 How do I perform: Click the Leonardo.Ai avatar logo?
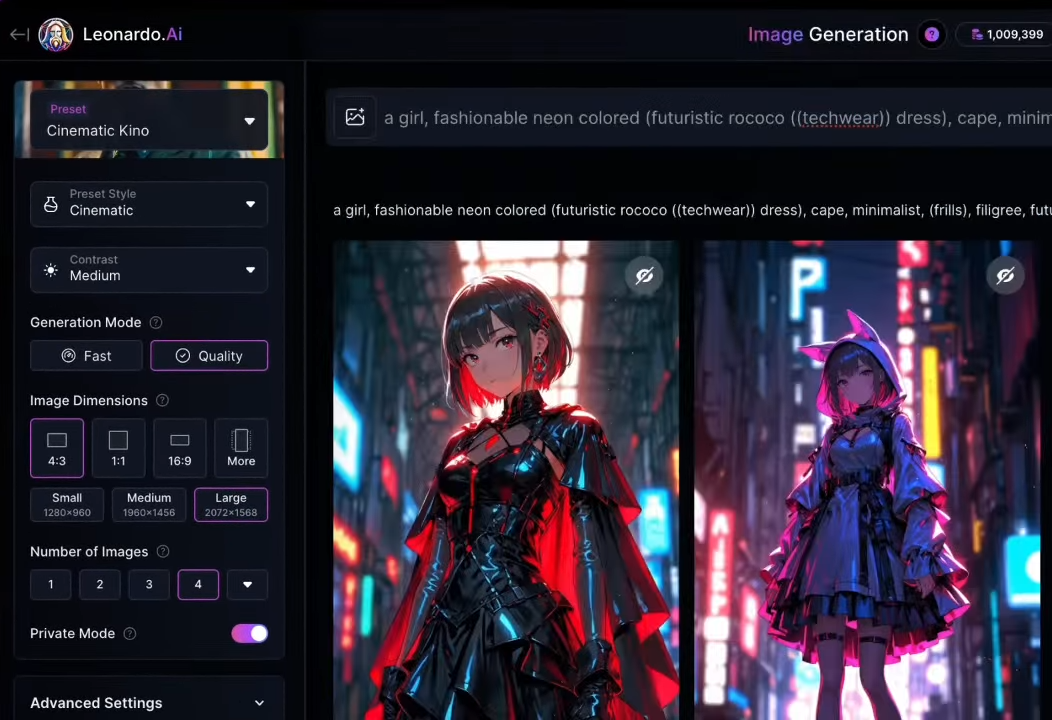click(56, 35)
